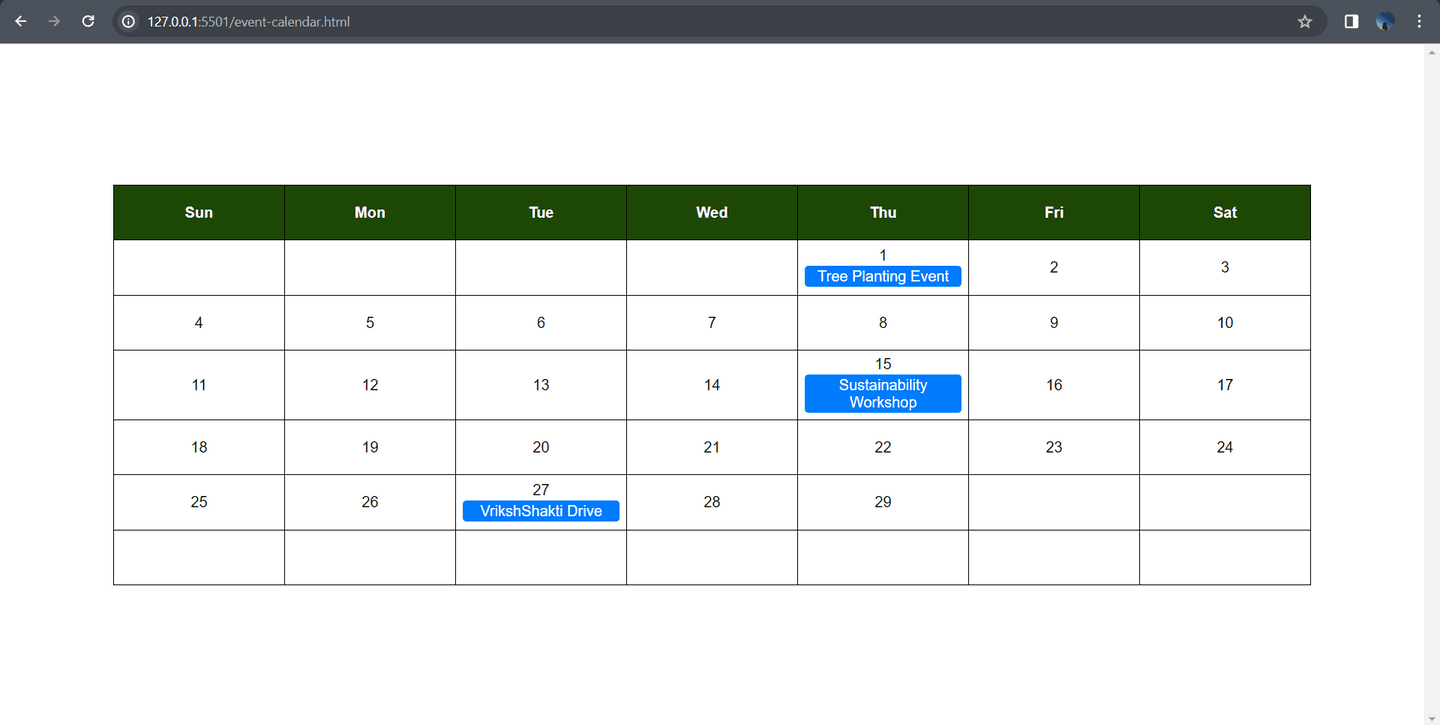Screen dimensions: 1440x725
Task: Select date 10 in the calendar
Action: pos(1225,323)
